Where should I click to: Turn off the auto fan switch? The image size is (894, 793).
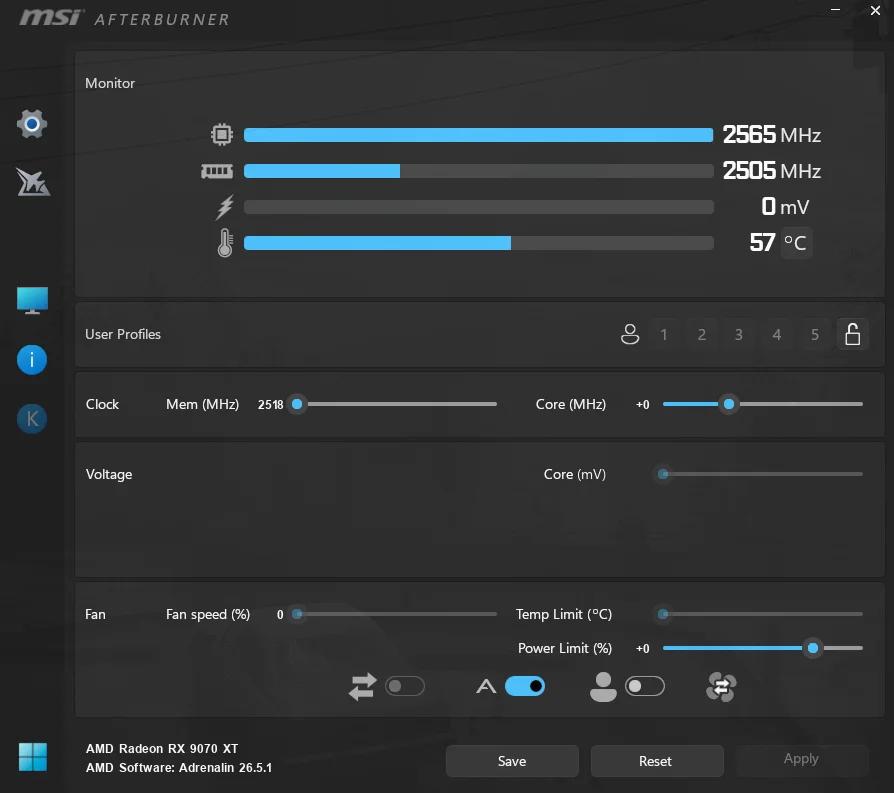525,686
